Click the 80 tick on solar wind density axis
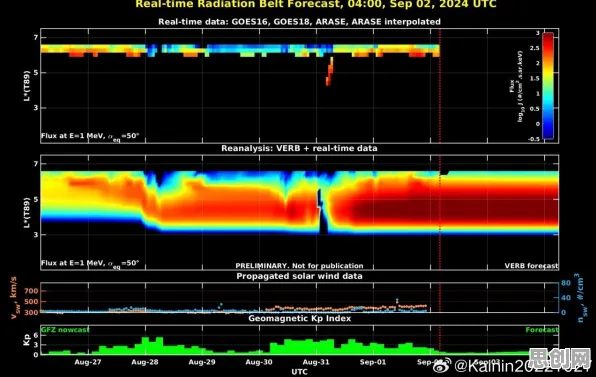The image size is (596, 377). (566, 283)
